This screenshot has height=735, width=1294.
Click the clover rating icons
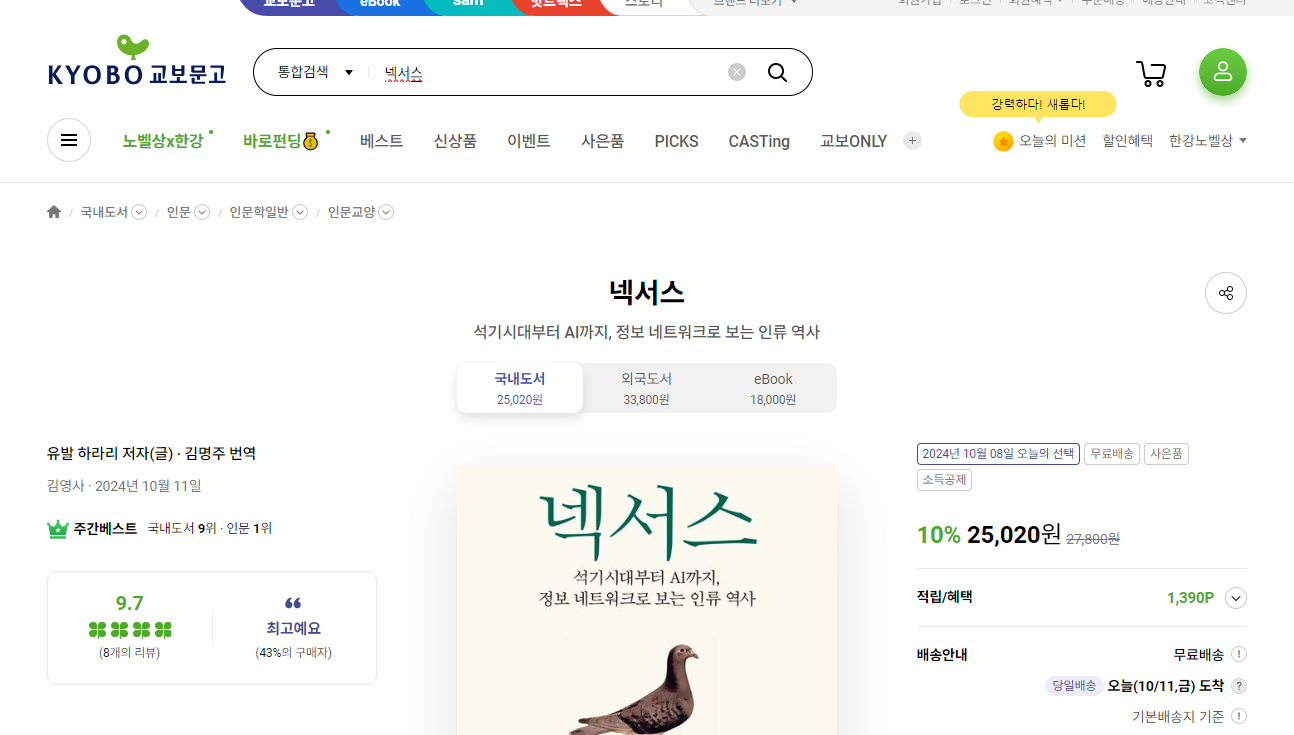coord(130,630)
